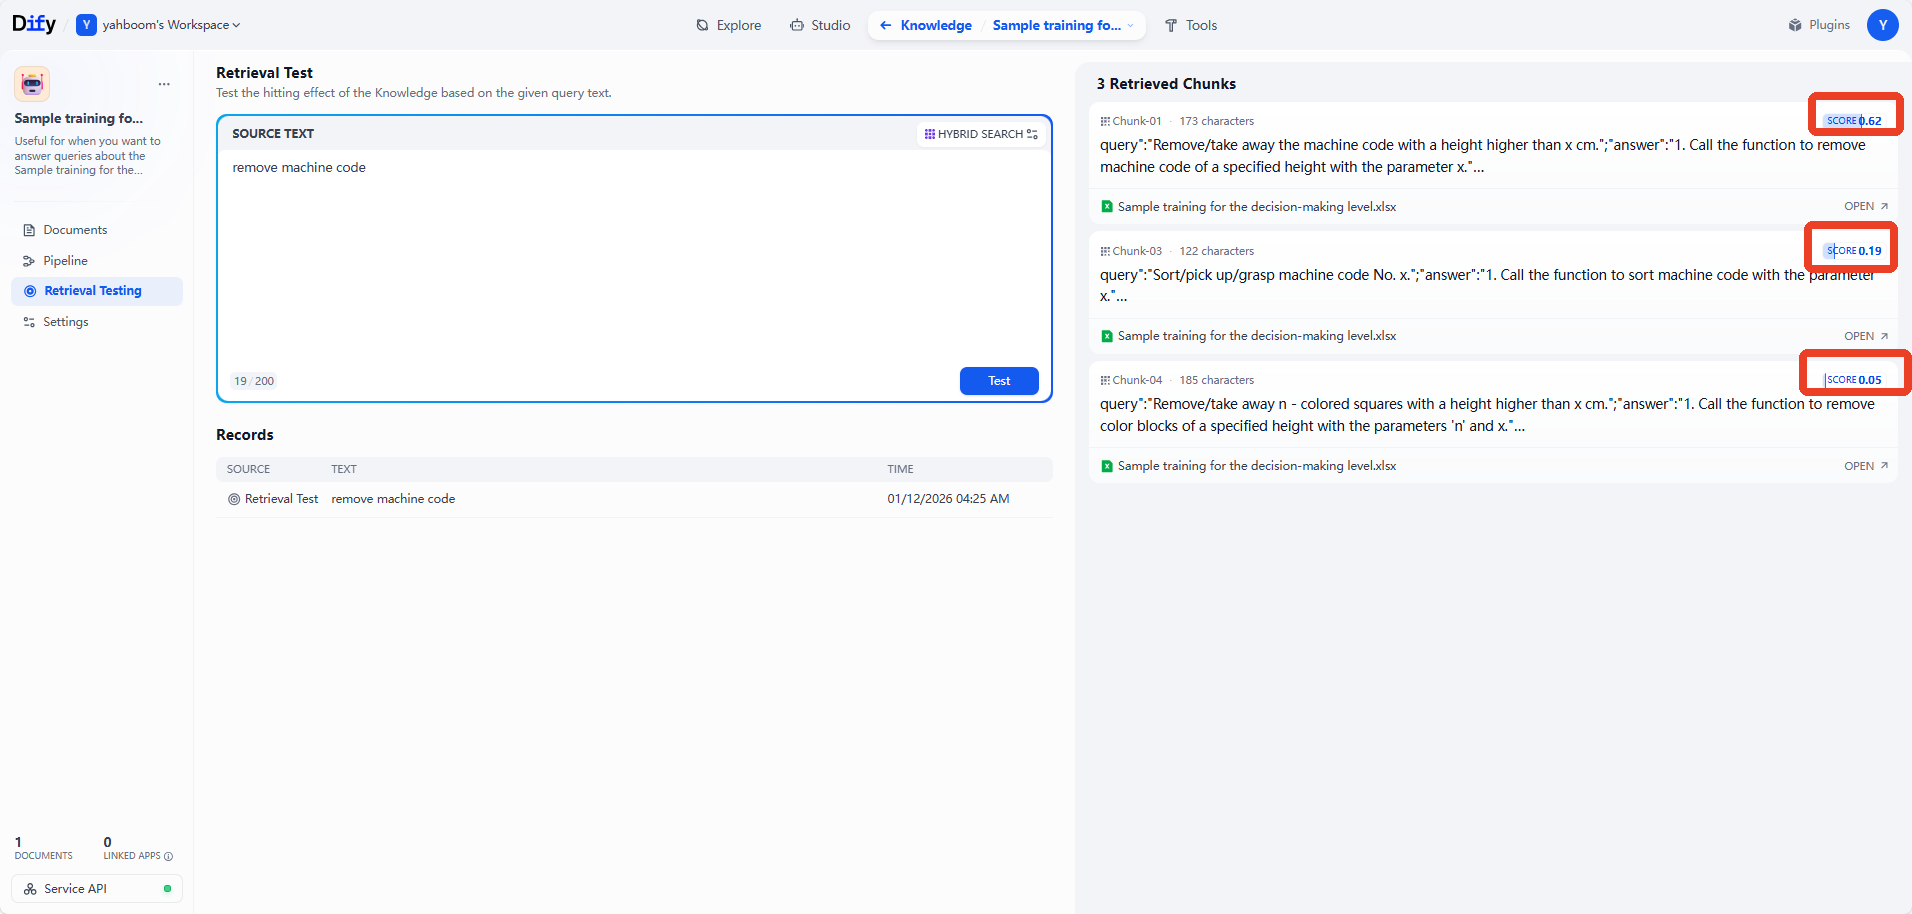Open the Service API panel
The height and width of the screenshot is (914, 1912).
click(x=97, y=889)
